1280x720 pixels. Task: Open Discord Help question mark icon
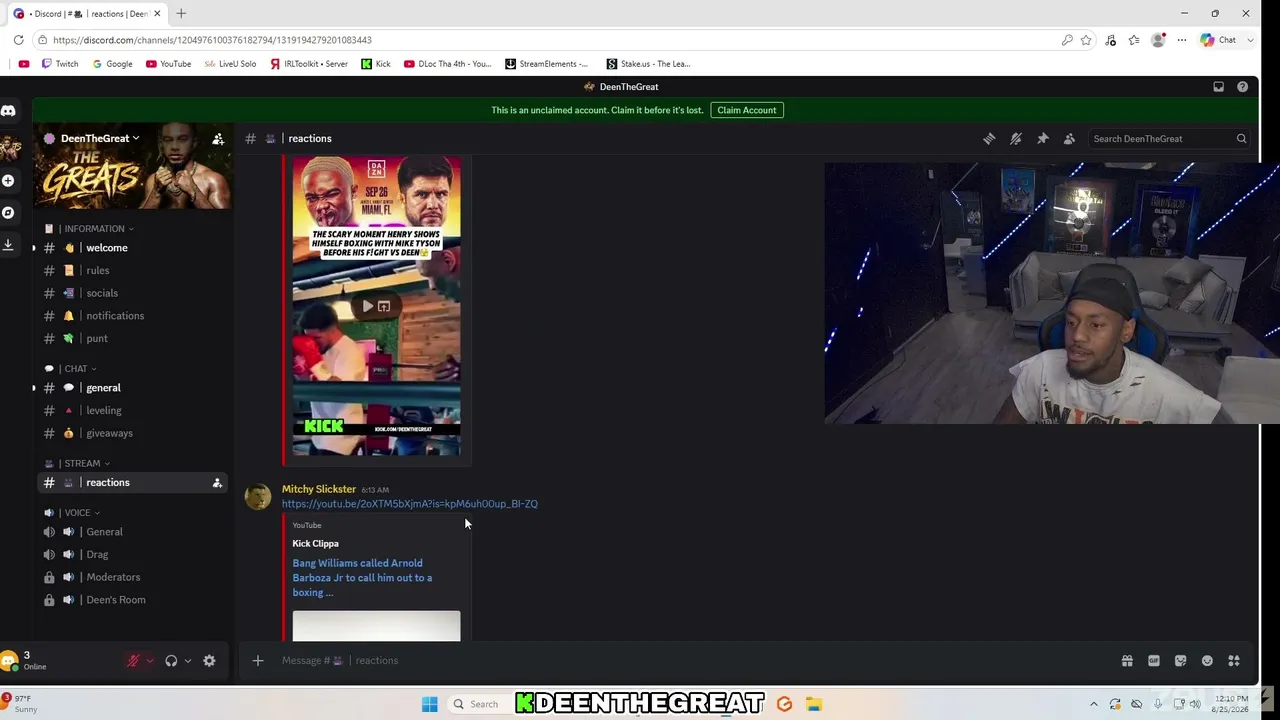[x=1242, y=87]
